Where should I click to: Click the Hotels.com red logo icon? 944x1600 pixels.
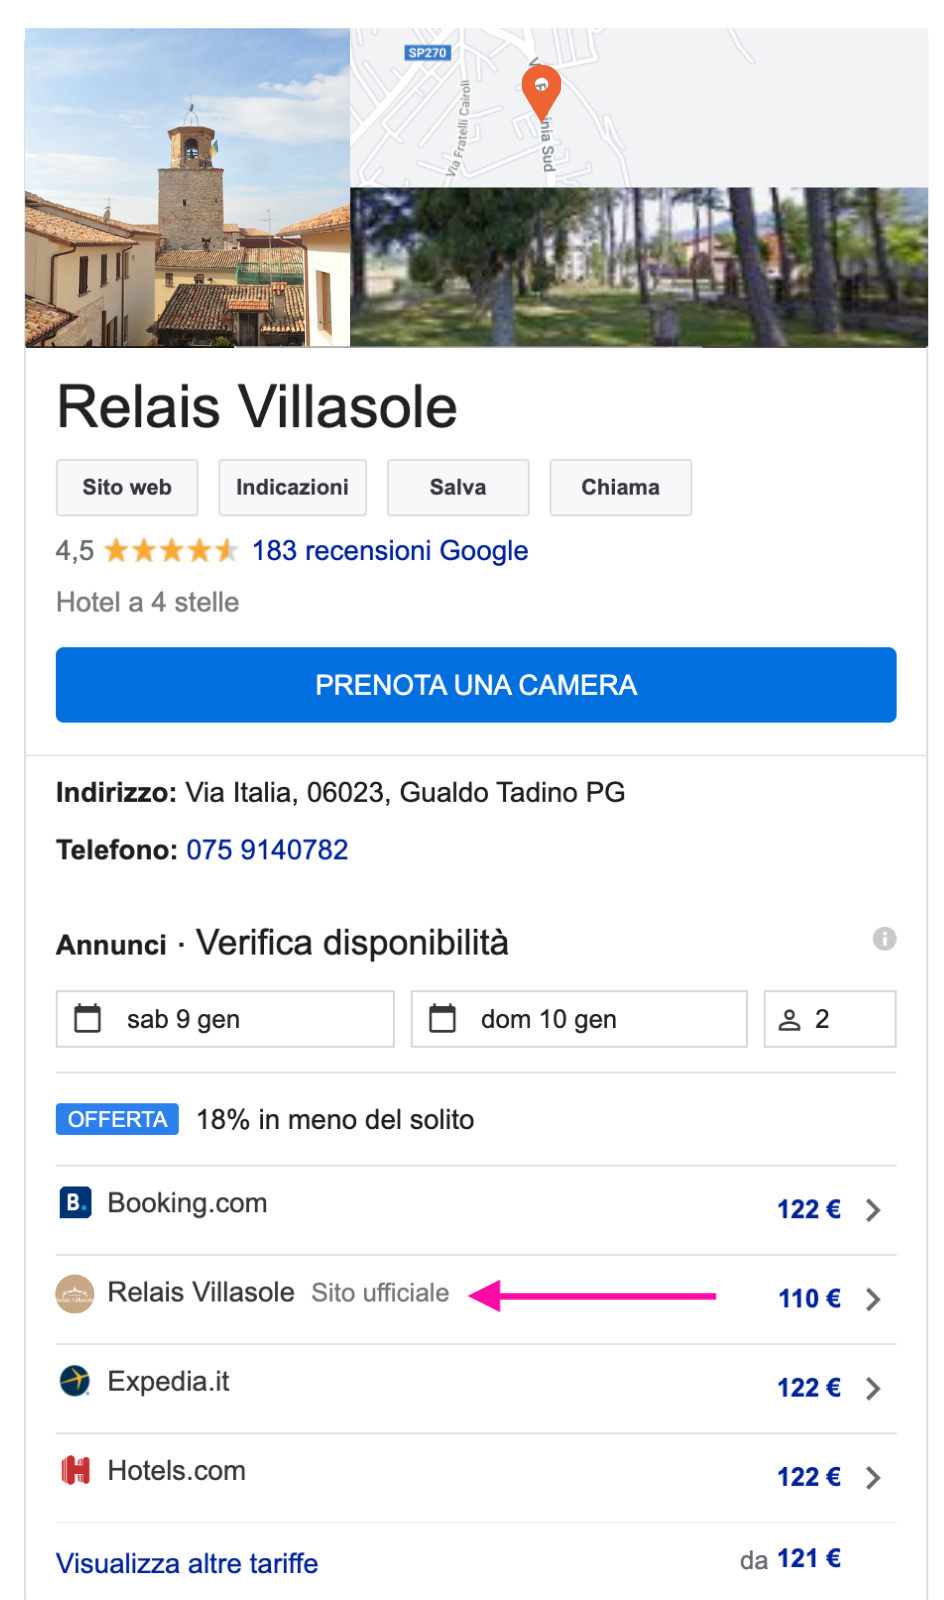(75, 1470)
